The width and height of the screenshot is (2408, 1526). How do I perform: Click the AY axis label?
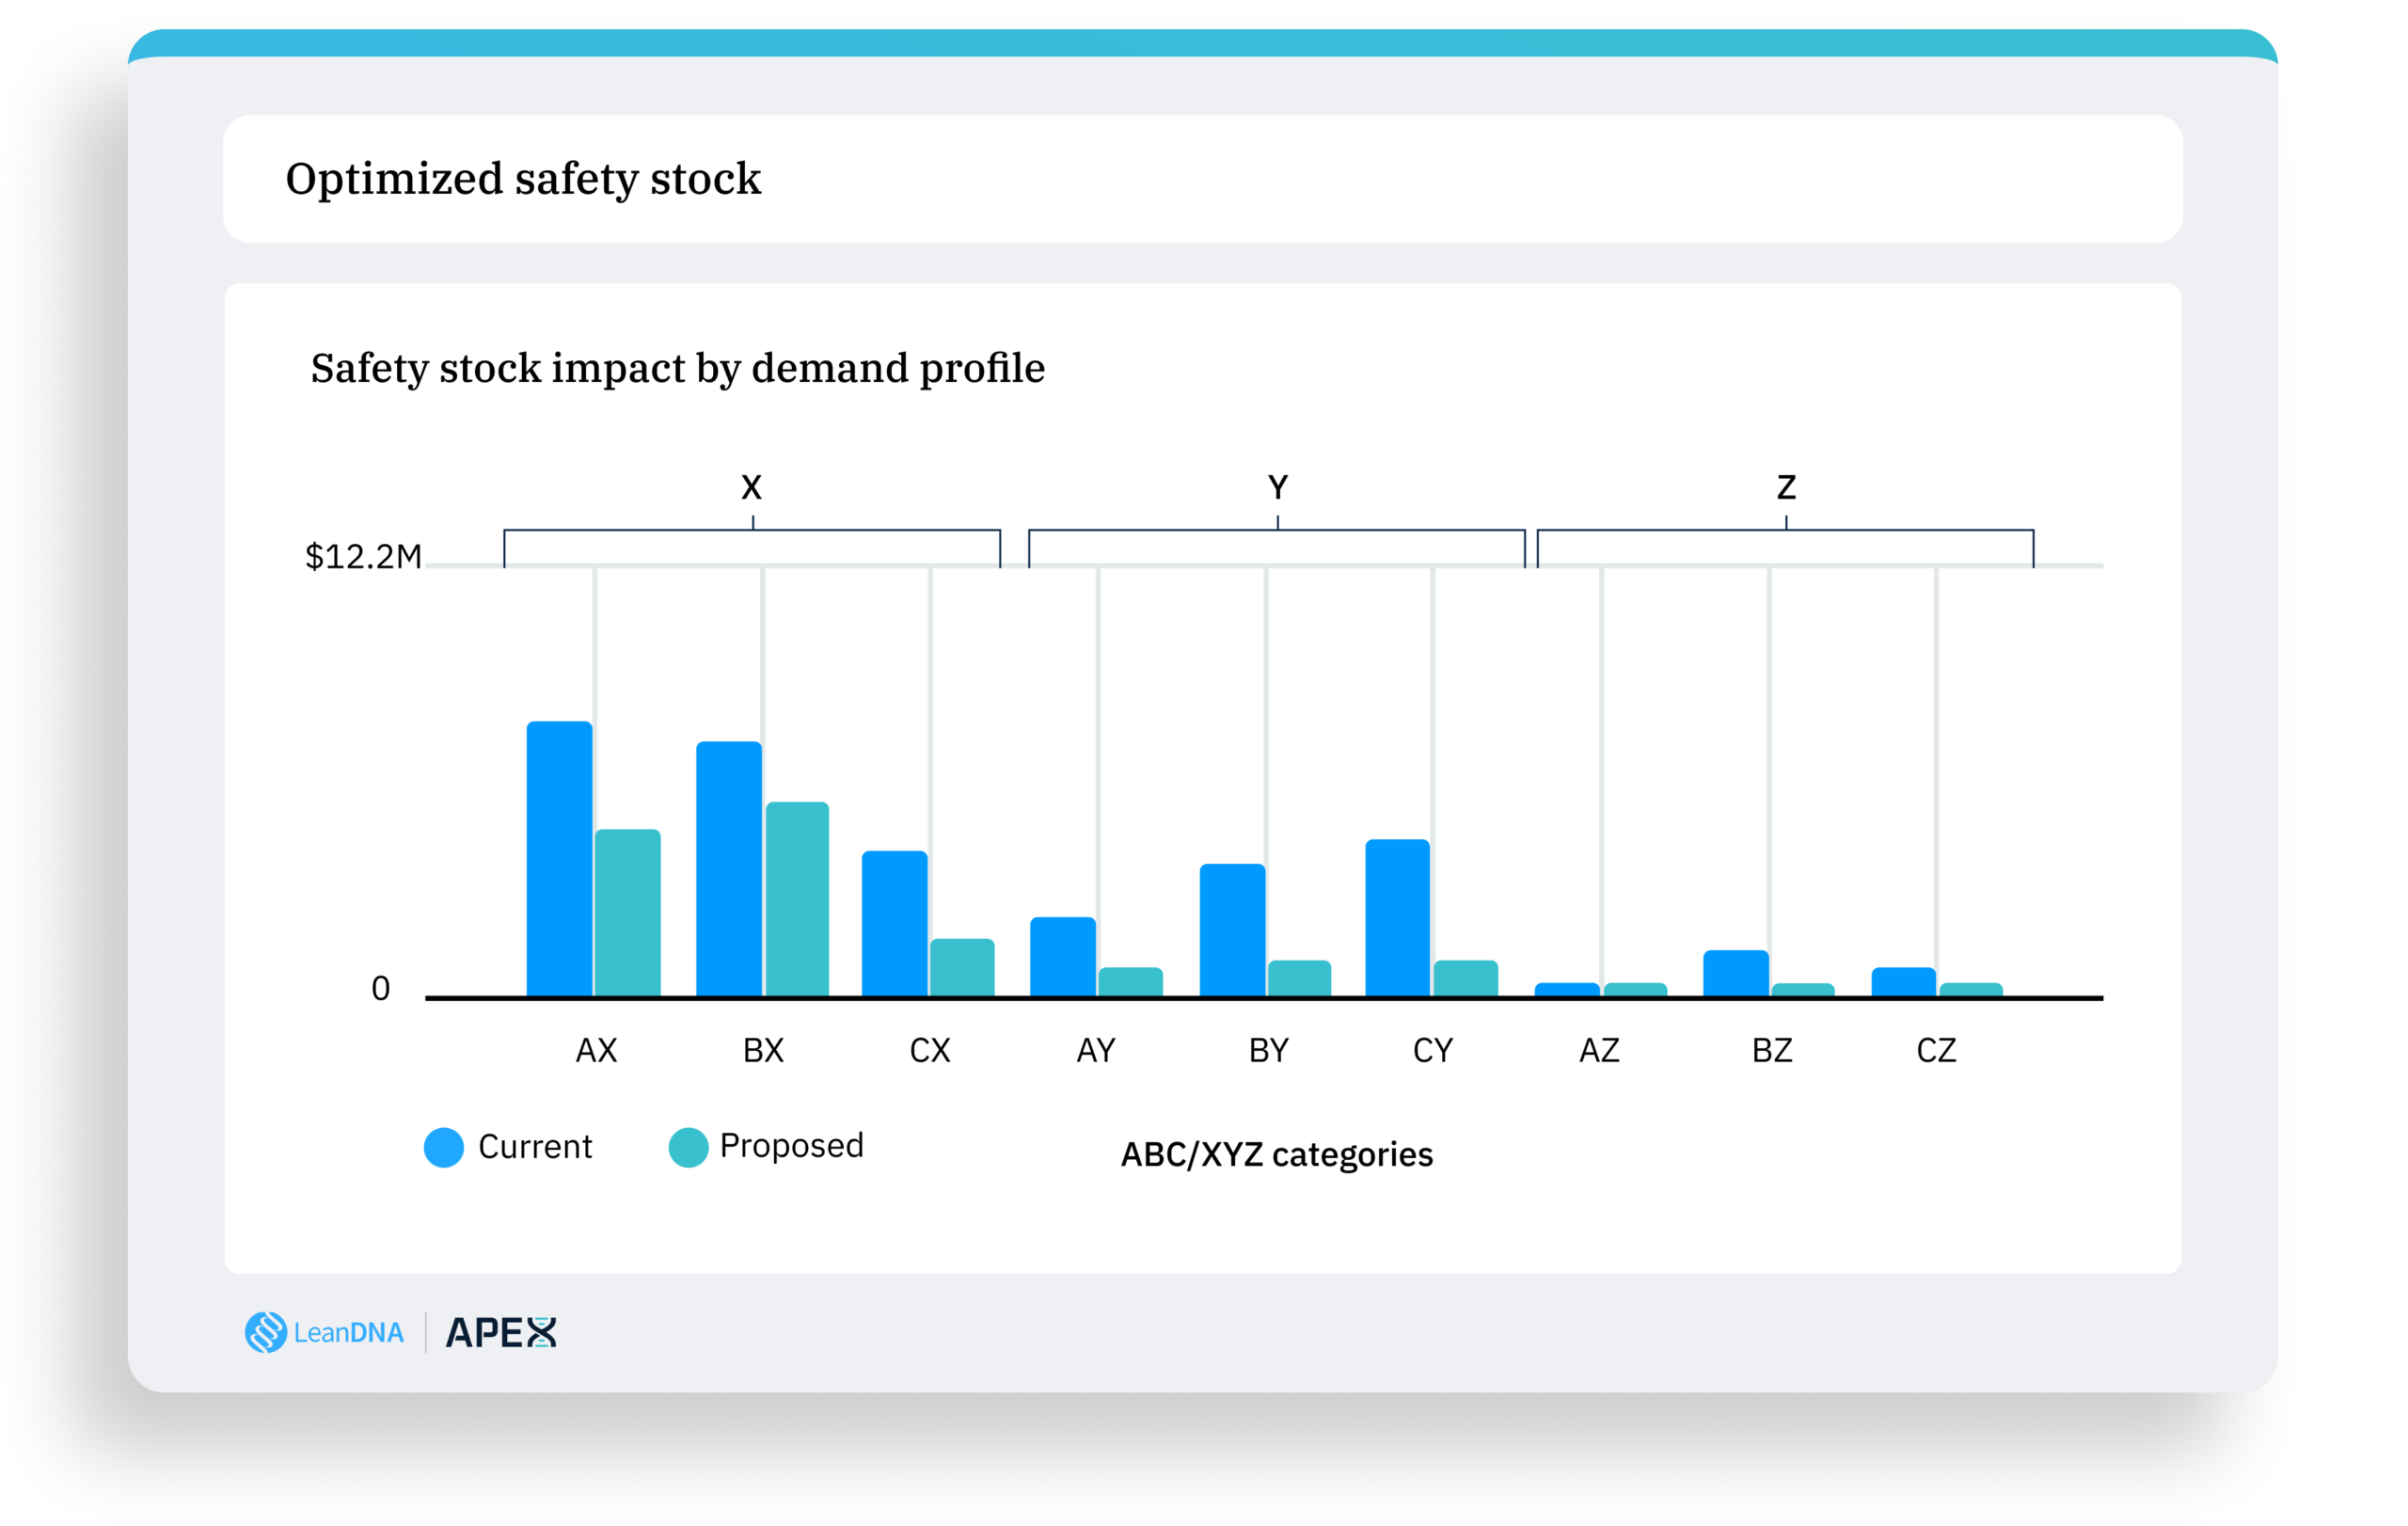pos(1096,1051)
